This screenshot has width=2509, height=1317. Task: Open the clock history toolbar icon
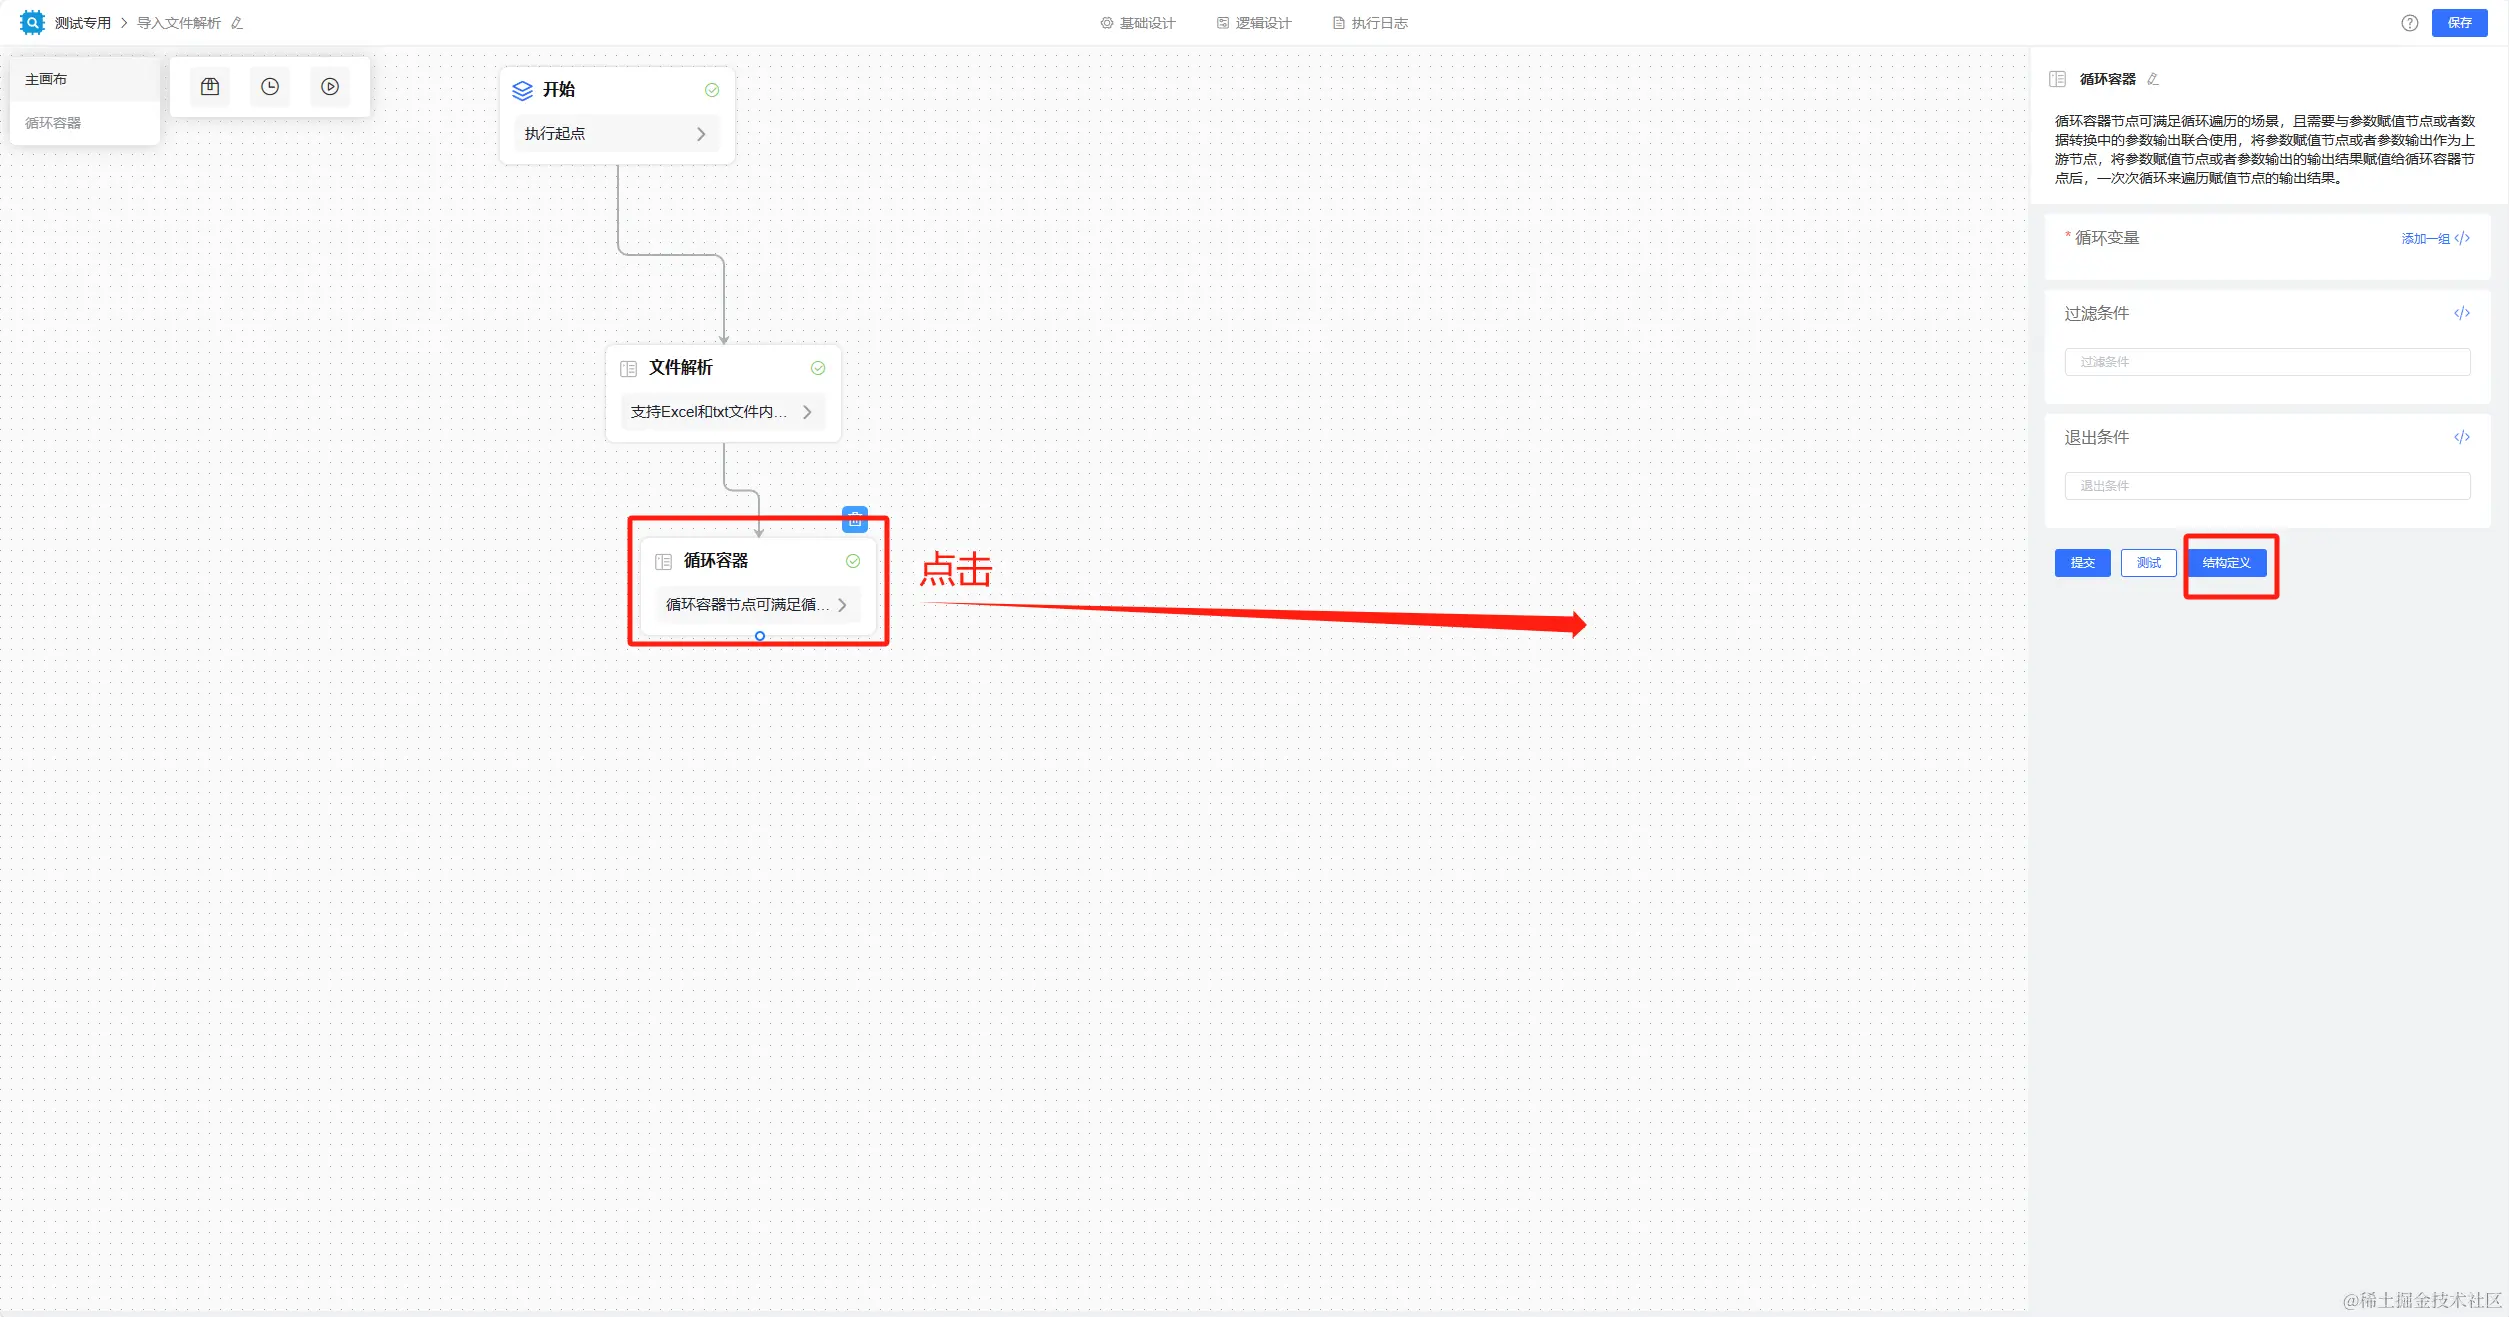coord(270,87)
